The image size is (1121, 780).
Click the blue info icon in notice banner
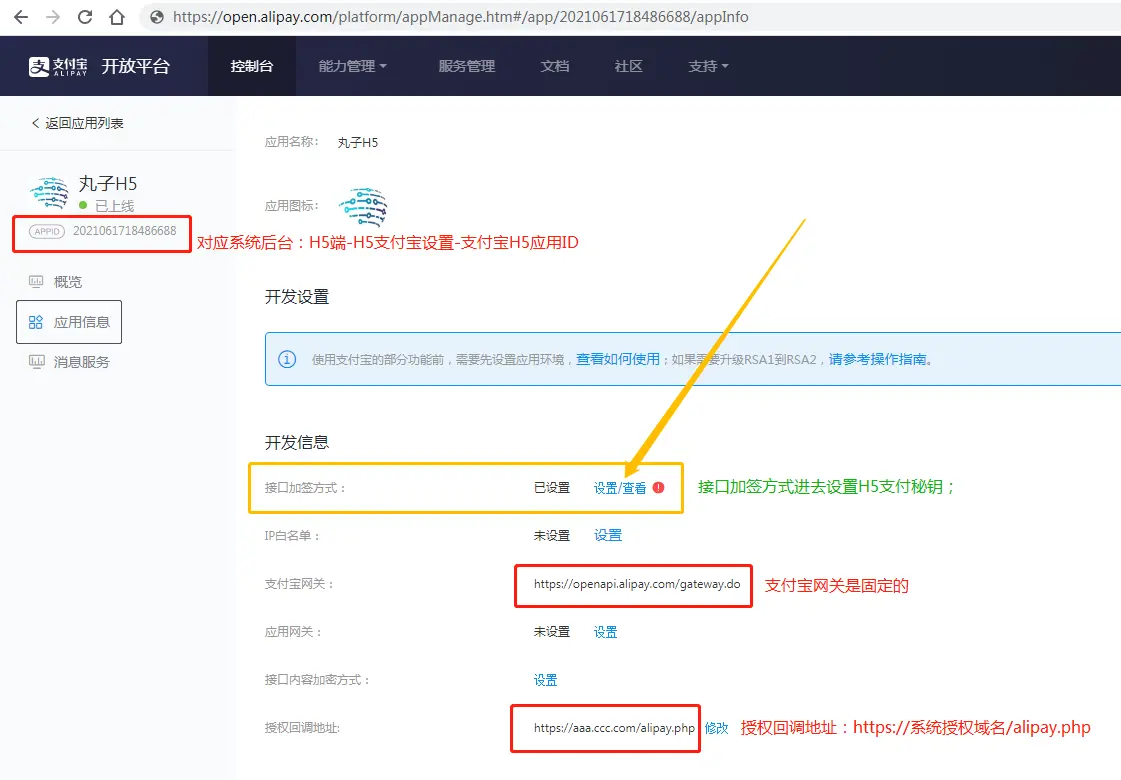pos(287,359)
